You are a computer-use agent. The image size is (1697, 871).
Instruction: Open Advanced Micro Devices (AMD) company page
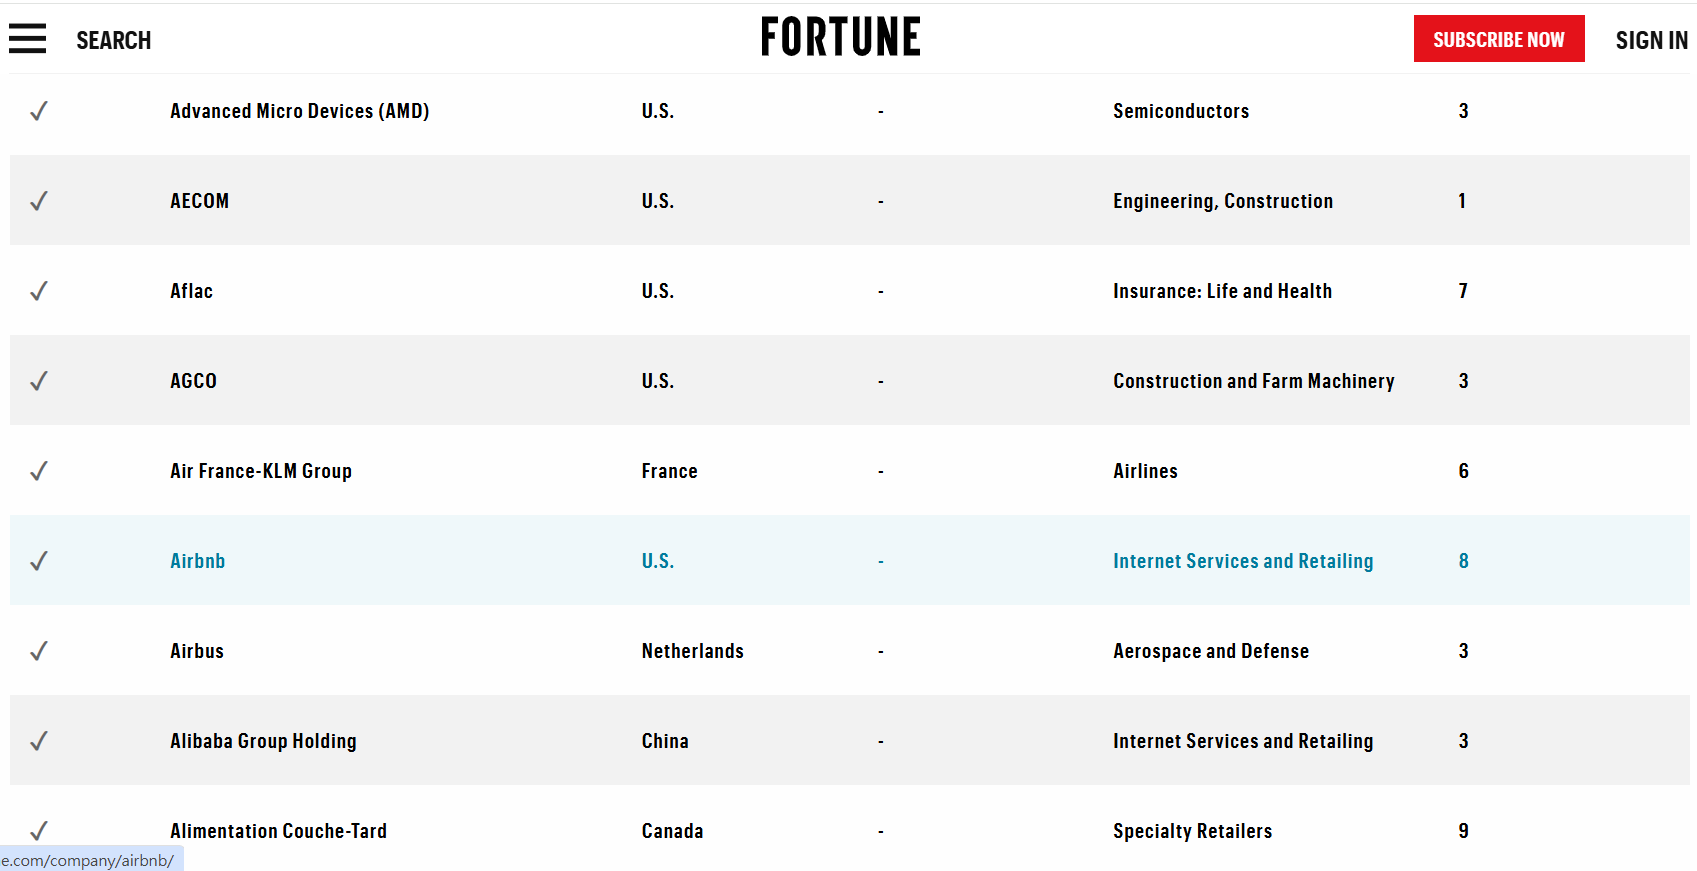point(300,111)
